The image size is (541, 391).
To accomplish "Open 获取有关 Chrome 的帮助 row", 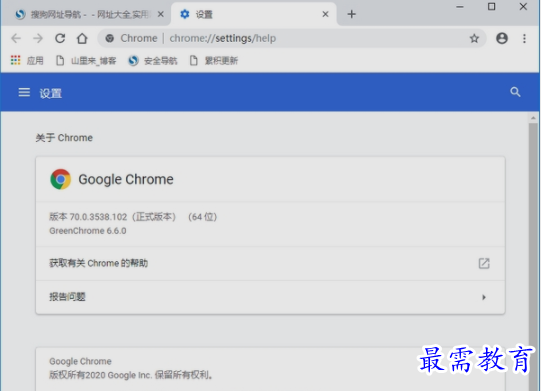I will click(270, 263).
